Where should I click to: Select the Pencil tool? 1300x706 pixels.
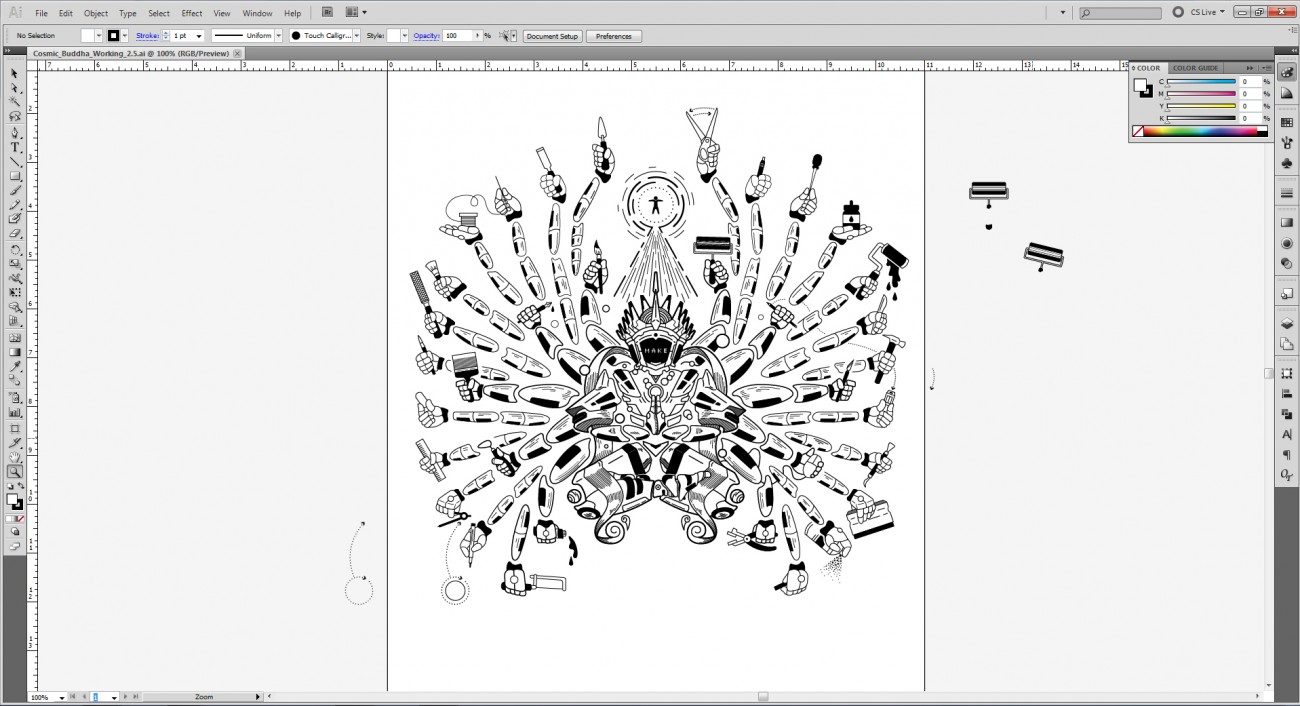[x=15, y=204]
